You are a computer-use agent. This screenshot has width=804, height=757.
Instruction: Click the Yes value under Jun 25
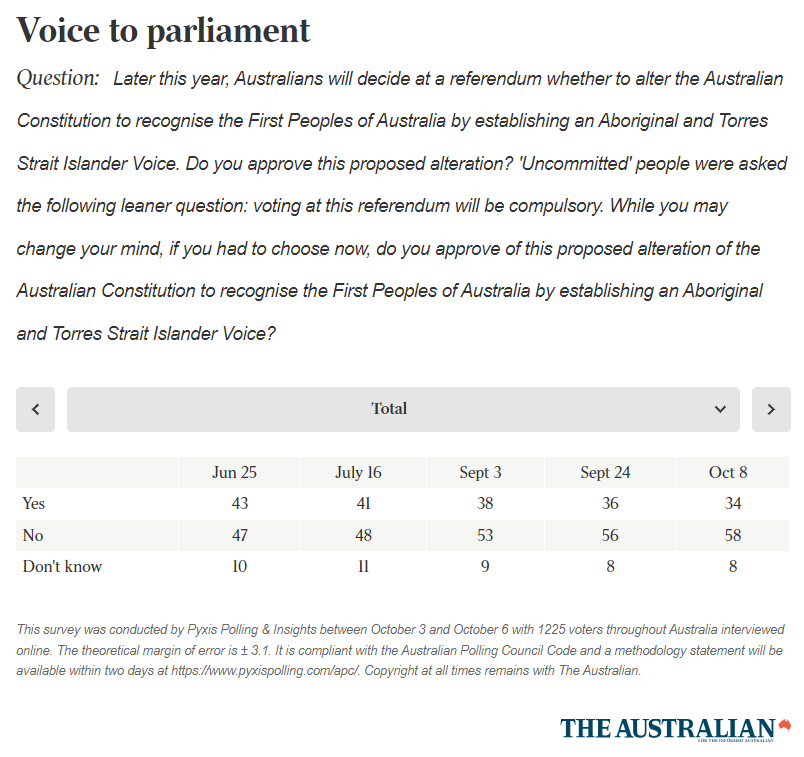point(240,503)
